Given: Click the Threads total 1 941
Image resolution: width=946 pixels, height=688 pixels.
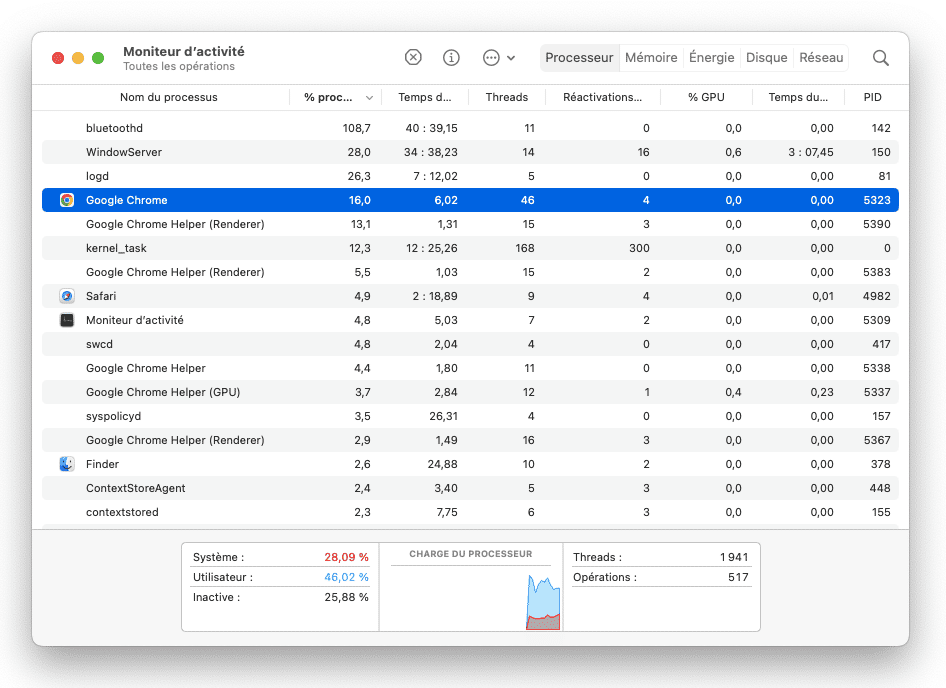Looking at the screenshot, I should pos(734,557).
